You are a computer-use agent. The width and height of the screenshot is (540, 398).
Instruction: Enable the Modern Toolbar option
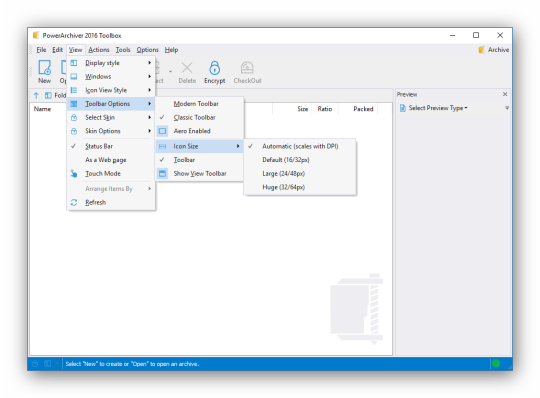pos(200,104)
